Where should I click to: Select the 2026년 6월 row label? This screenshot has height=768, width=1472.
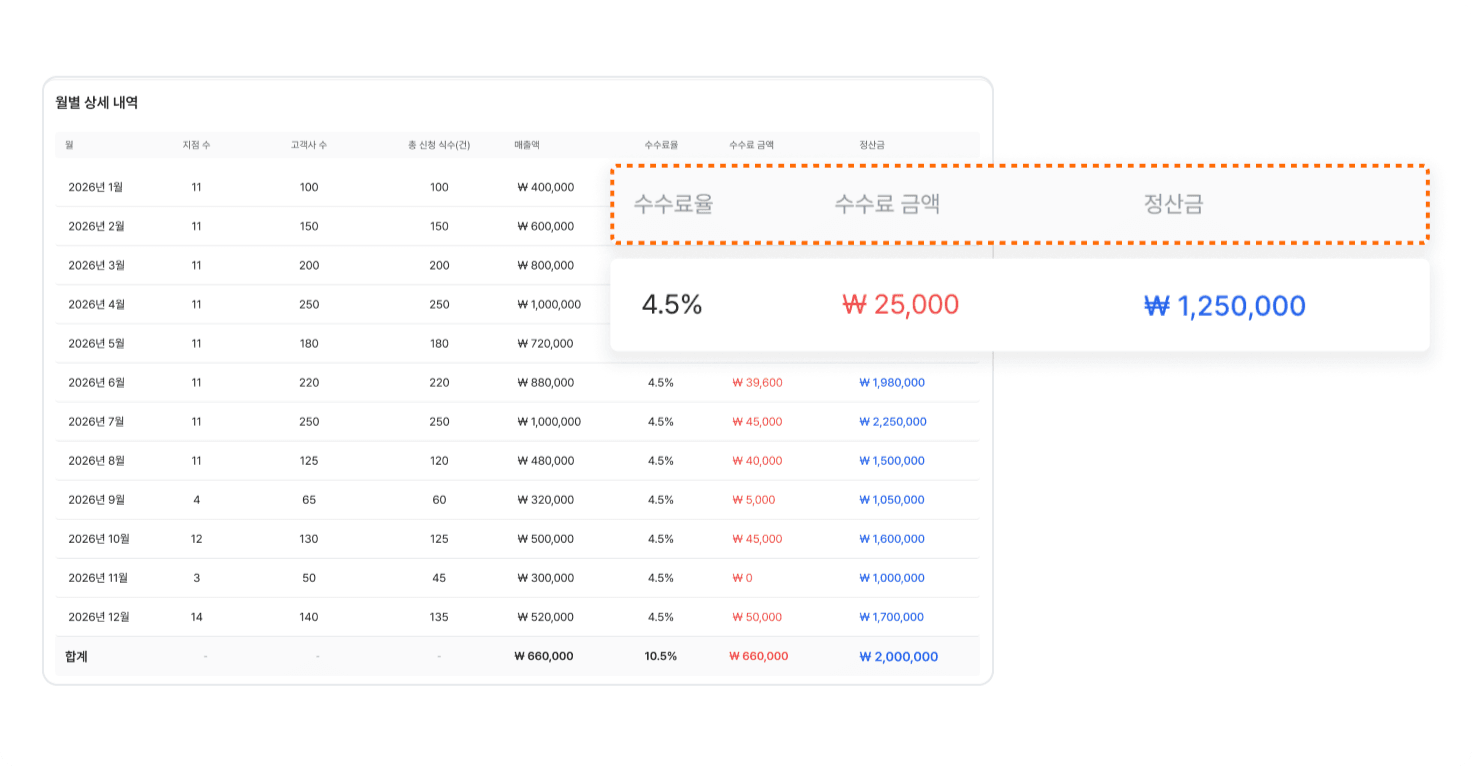click(x=96, y=382)
